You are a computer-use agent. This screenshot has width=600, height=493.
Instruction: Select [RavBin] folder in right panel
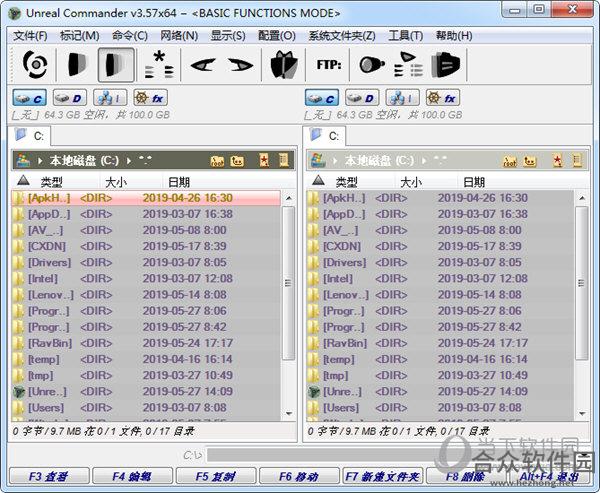[440, 343]
